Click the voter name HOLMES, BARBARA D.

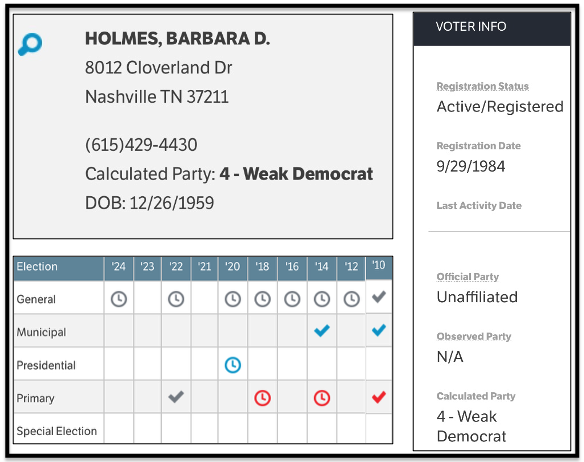(177, 39)
